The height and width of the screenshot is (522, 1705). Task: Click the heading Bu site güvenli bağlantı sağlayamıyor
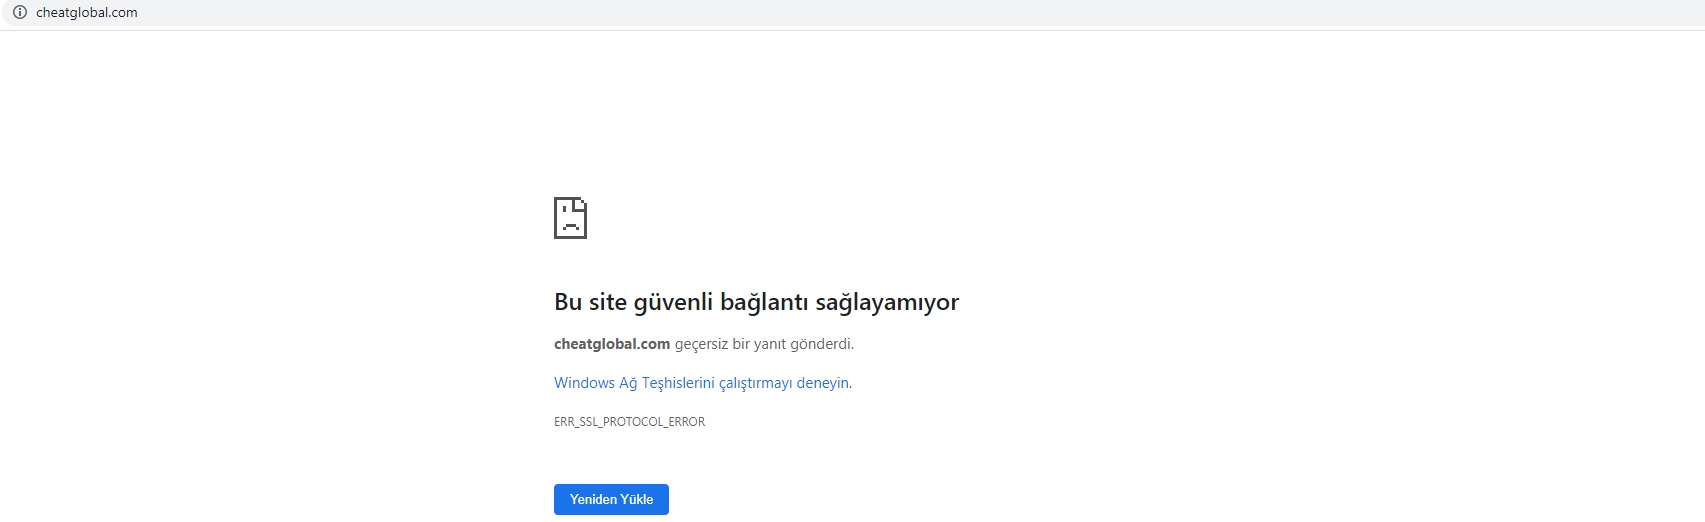pyautogui.click(x=756, y=302)
